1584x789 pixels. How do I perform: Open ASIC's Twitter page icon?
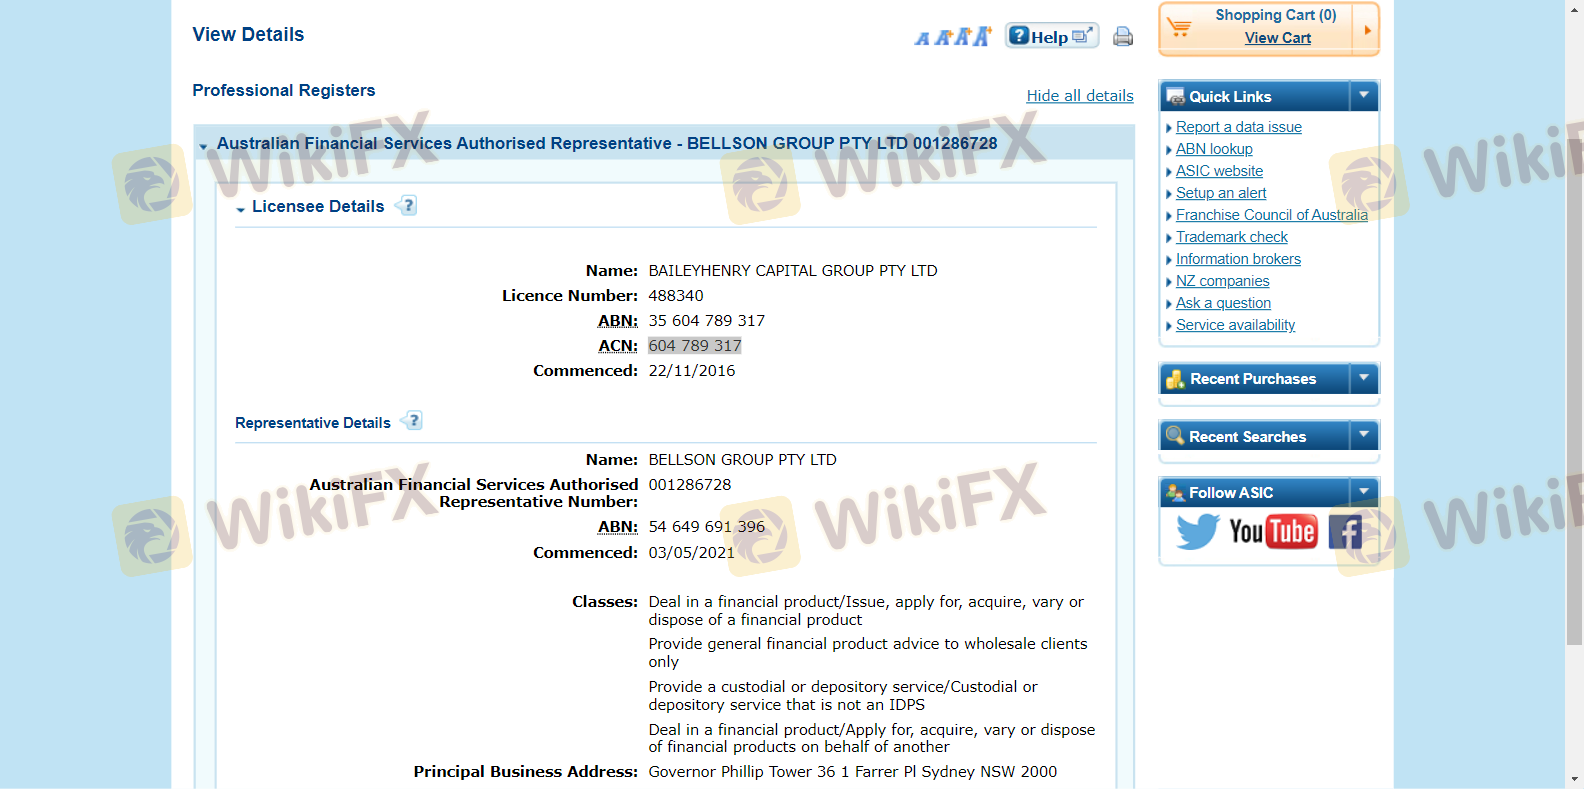pyautogui.click(x=1197, y=531)
